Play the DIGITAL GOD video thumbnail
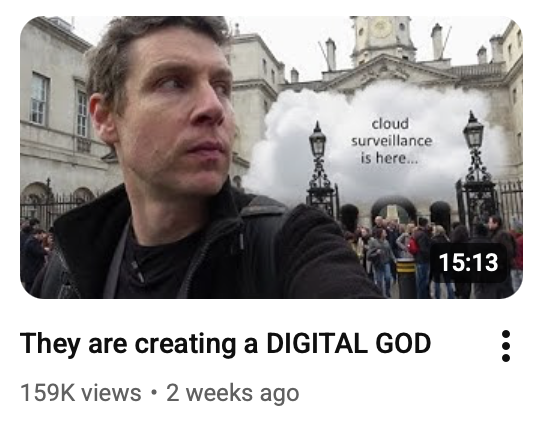This screenshot has height=434, width=538. [271, 157]
